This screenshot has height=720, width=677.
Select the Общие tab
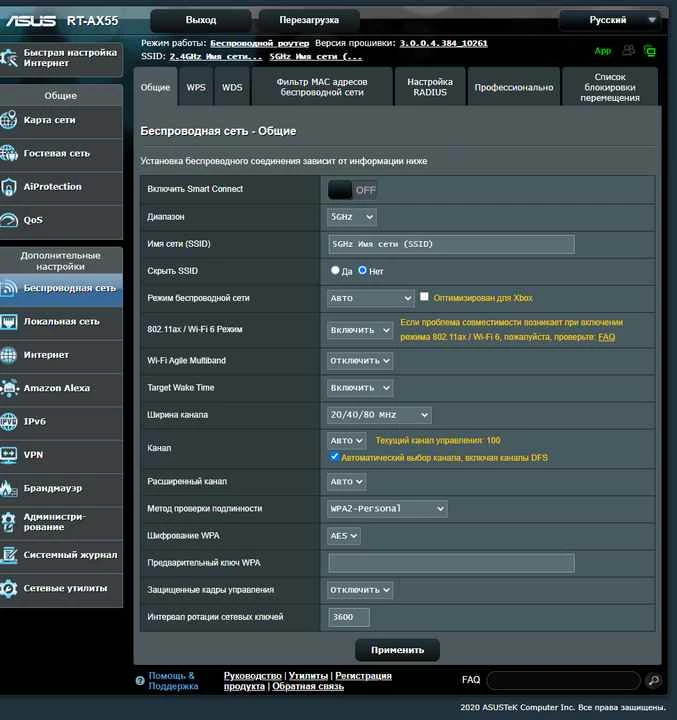(155, 87)
